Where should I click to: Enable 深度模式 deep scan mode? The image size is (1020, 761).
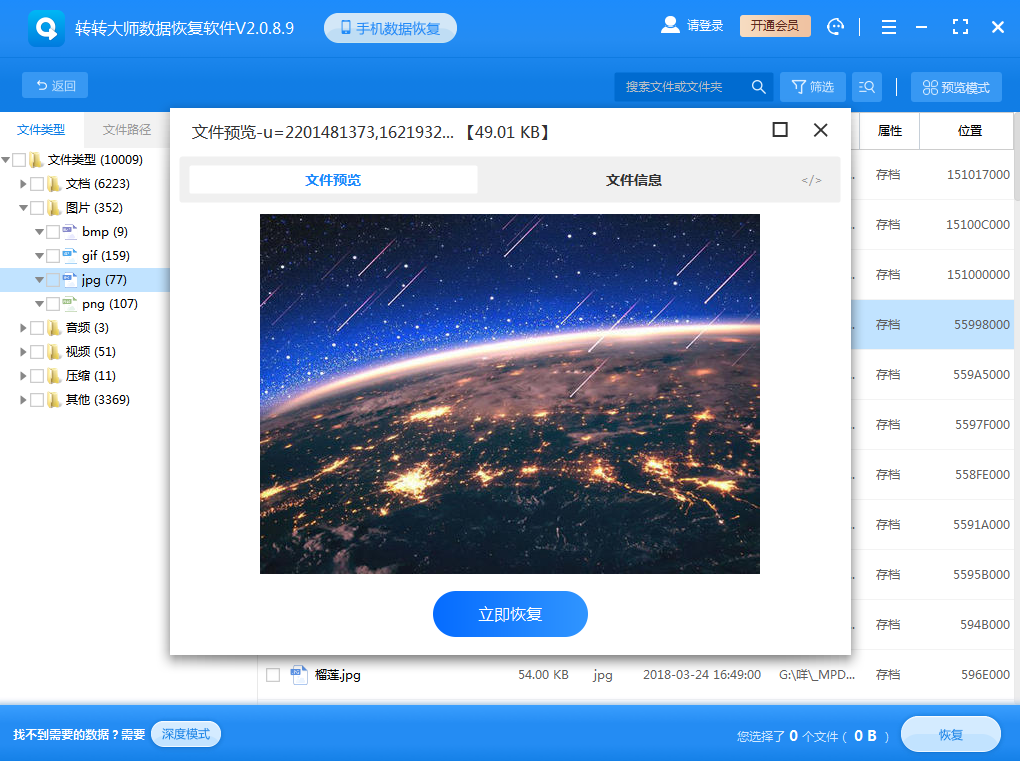pos(186,734)
